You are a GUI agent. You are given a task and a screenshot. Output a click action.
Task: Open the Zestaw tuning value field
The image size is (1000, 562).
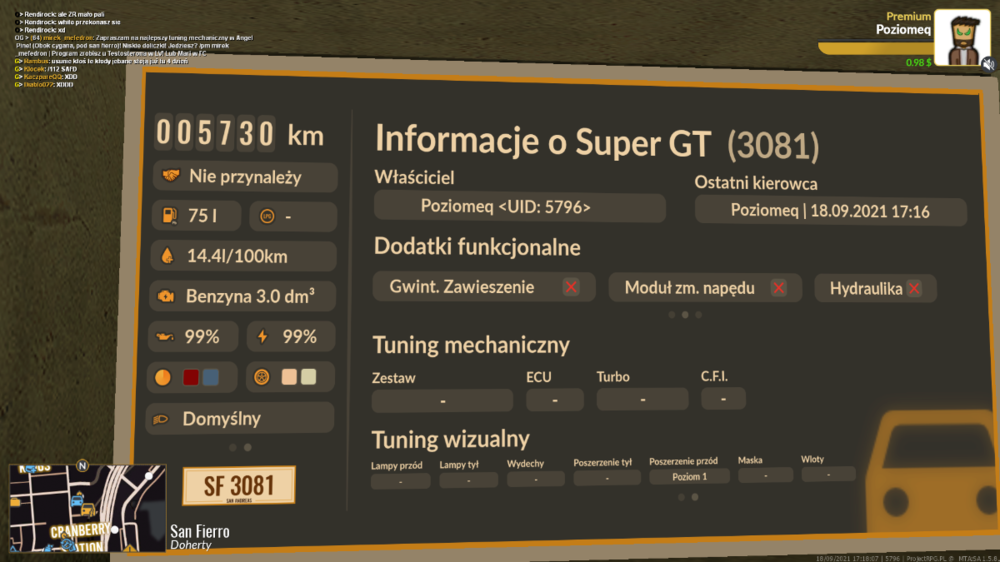pyautogui.click(x=442, y=401)
